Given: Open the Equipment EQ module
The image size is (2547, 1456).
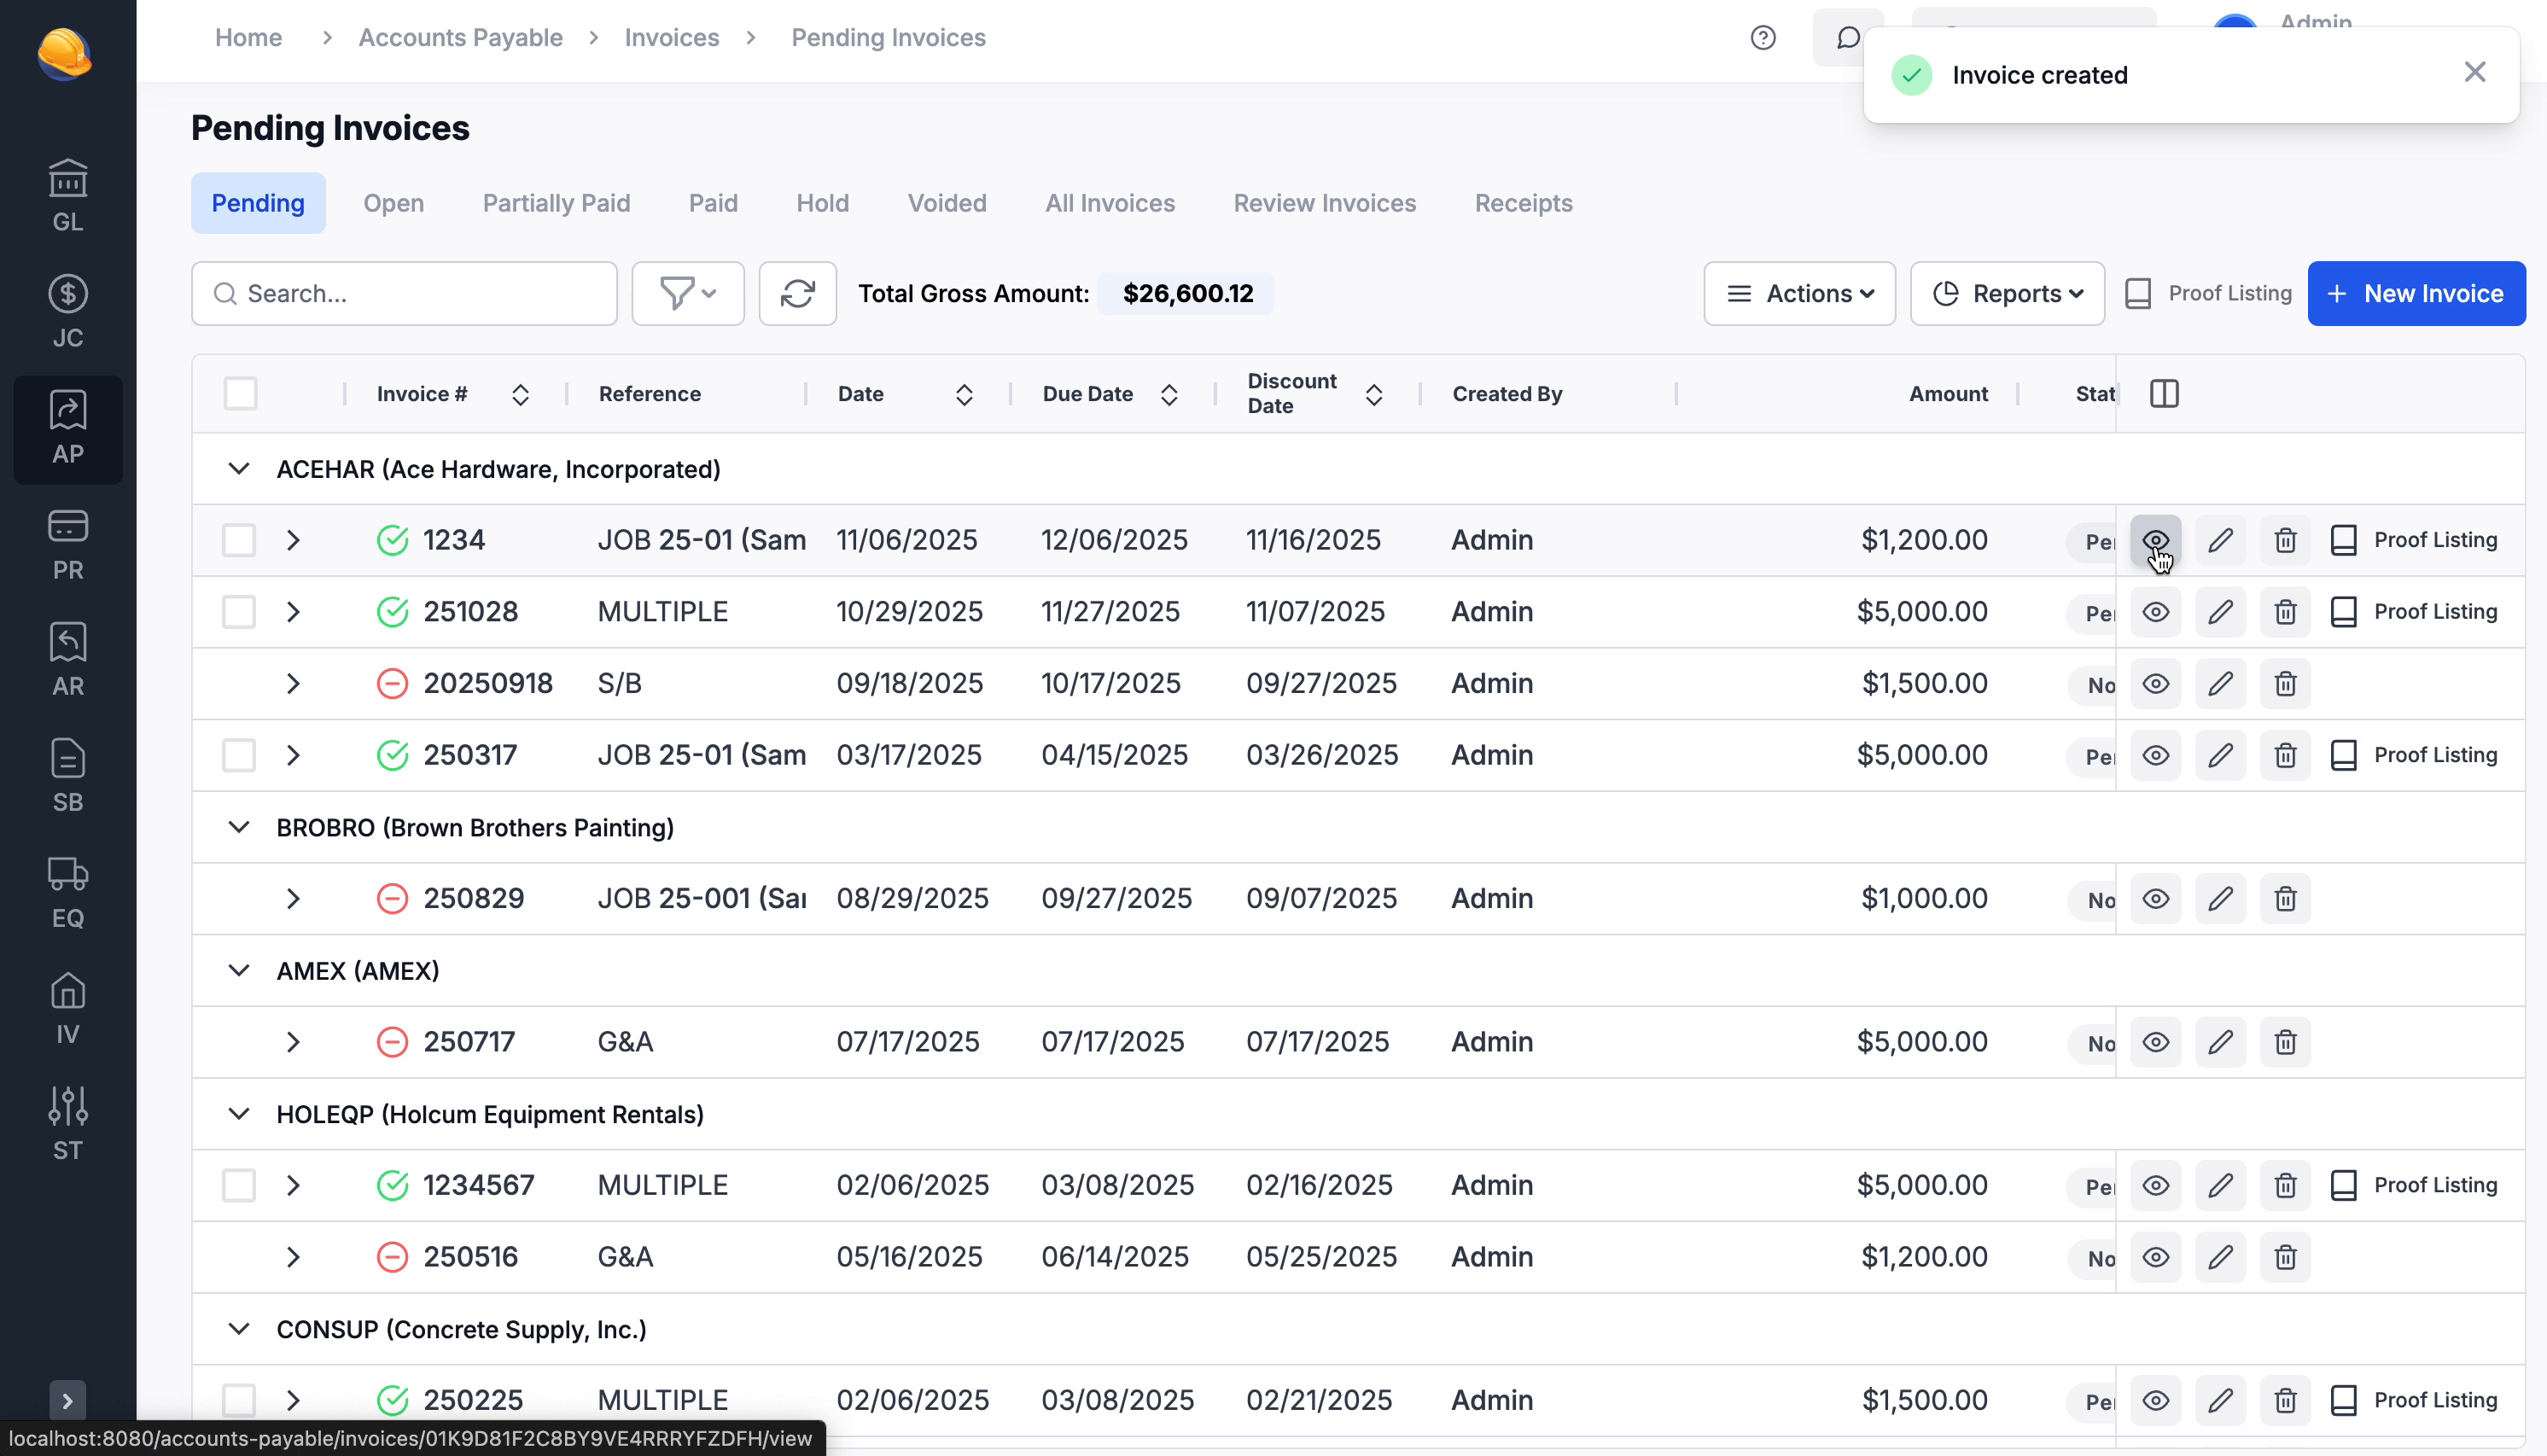Looking at the screenshot, I should point(68,892).
